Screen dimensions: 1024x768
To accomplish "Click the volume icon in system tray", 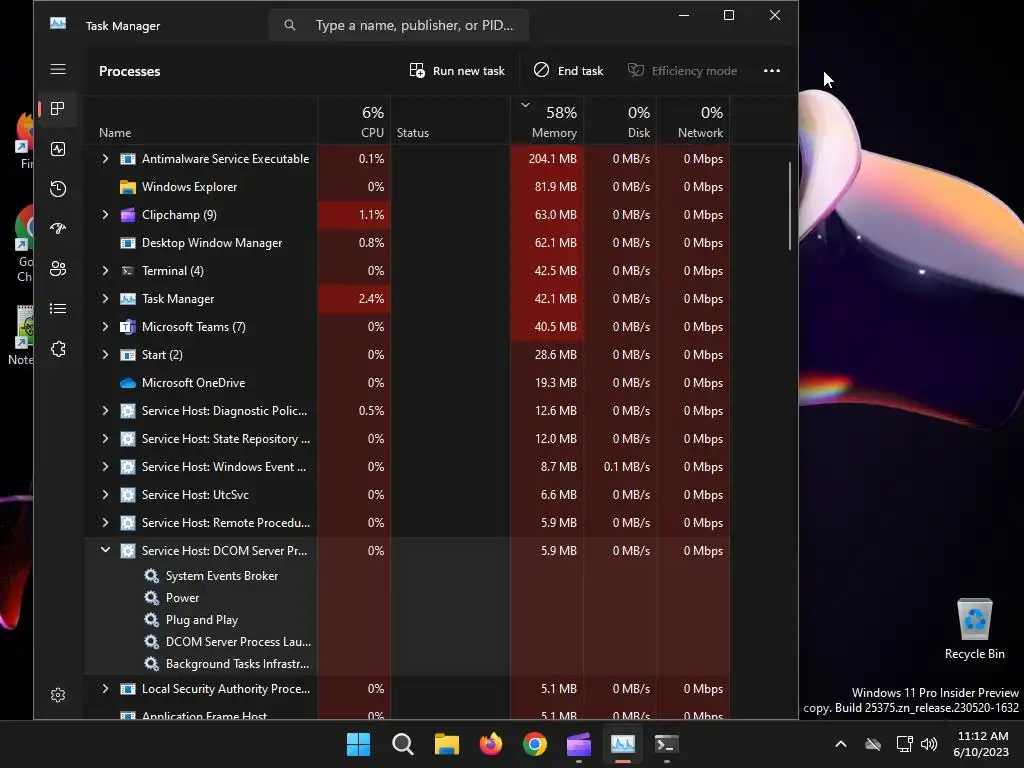I will [929, 744].
